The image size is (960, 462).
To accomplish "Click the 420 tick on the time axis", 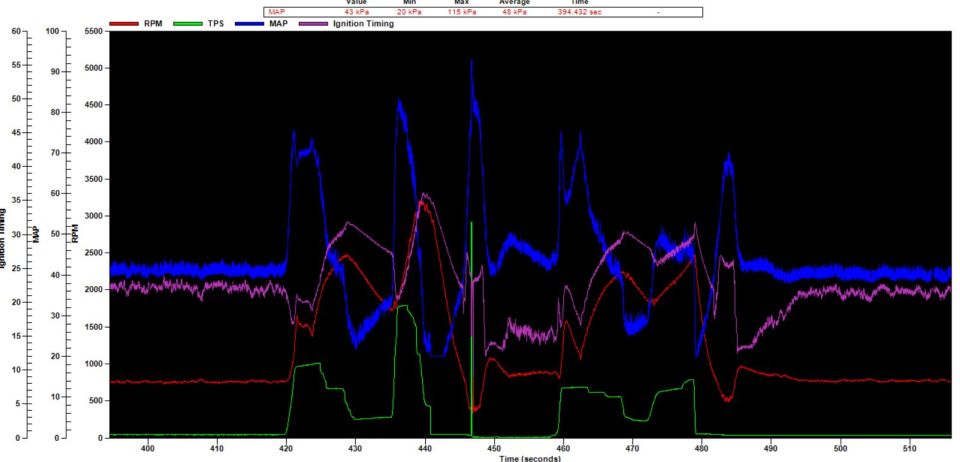I will pyautogui.click(x=286, y=447).
